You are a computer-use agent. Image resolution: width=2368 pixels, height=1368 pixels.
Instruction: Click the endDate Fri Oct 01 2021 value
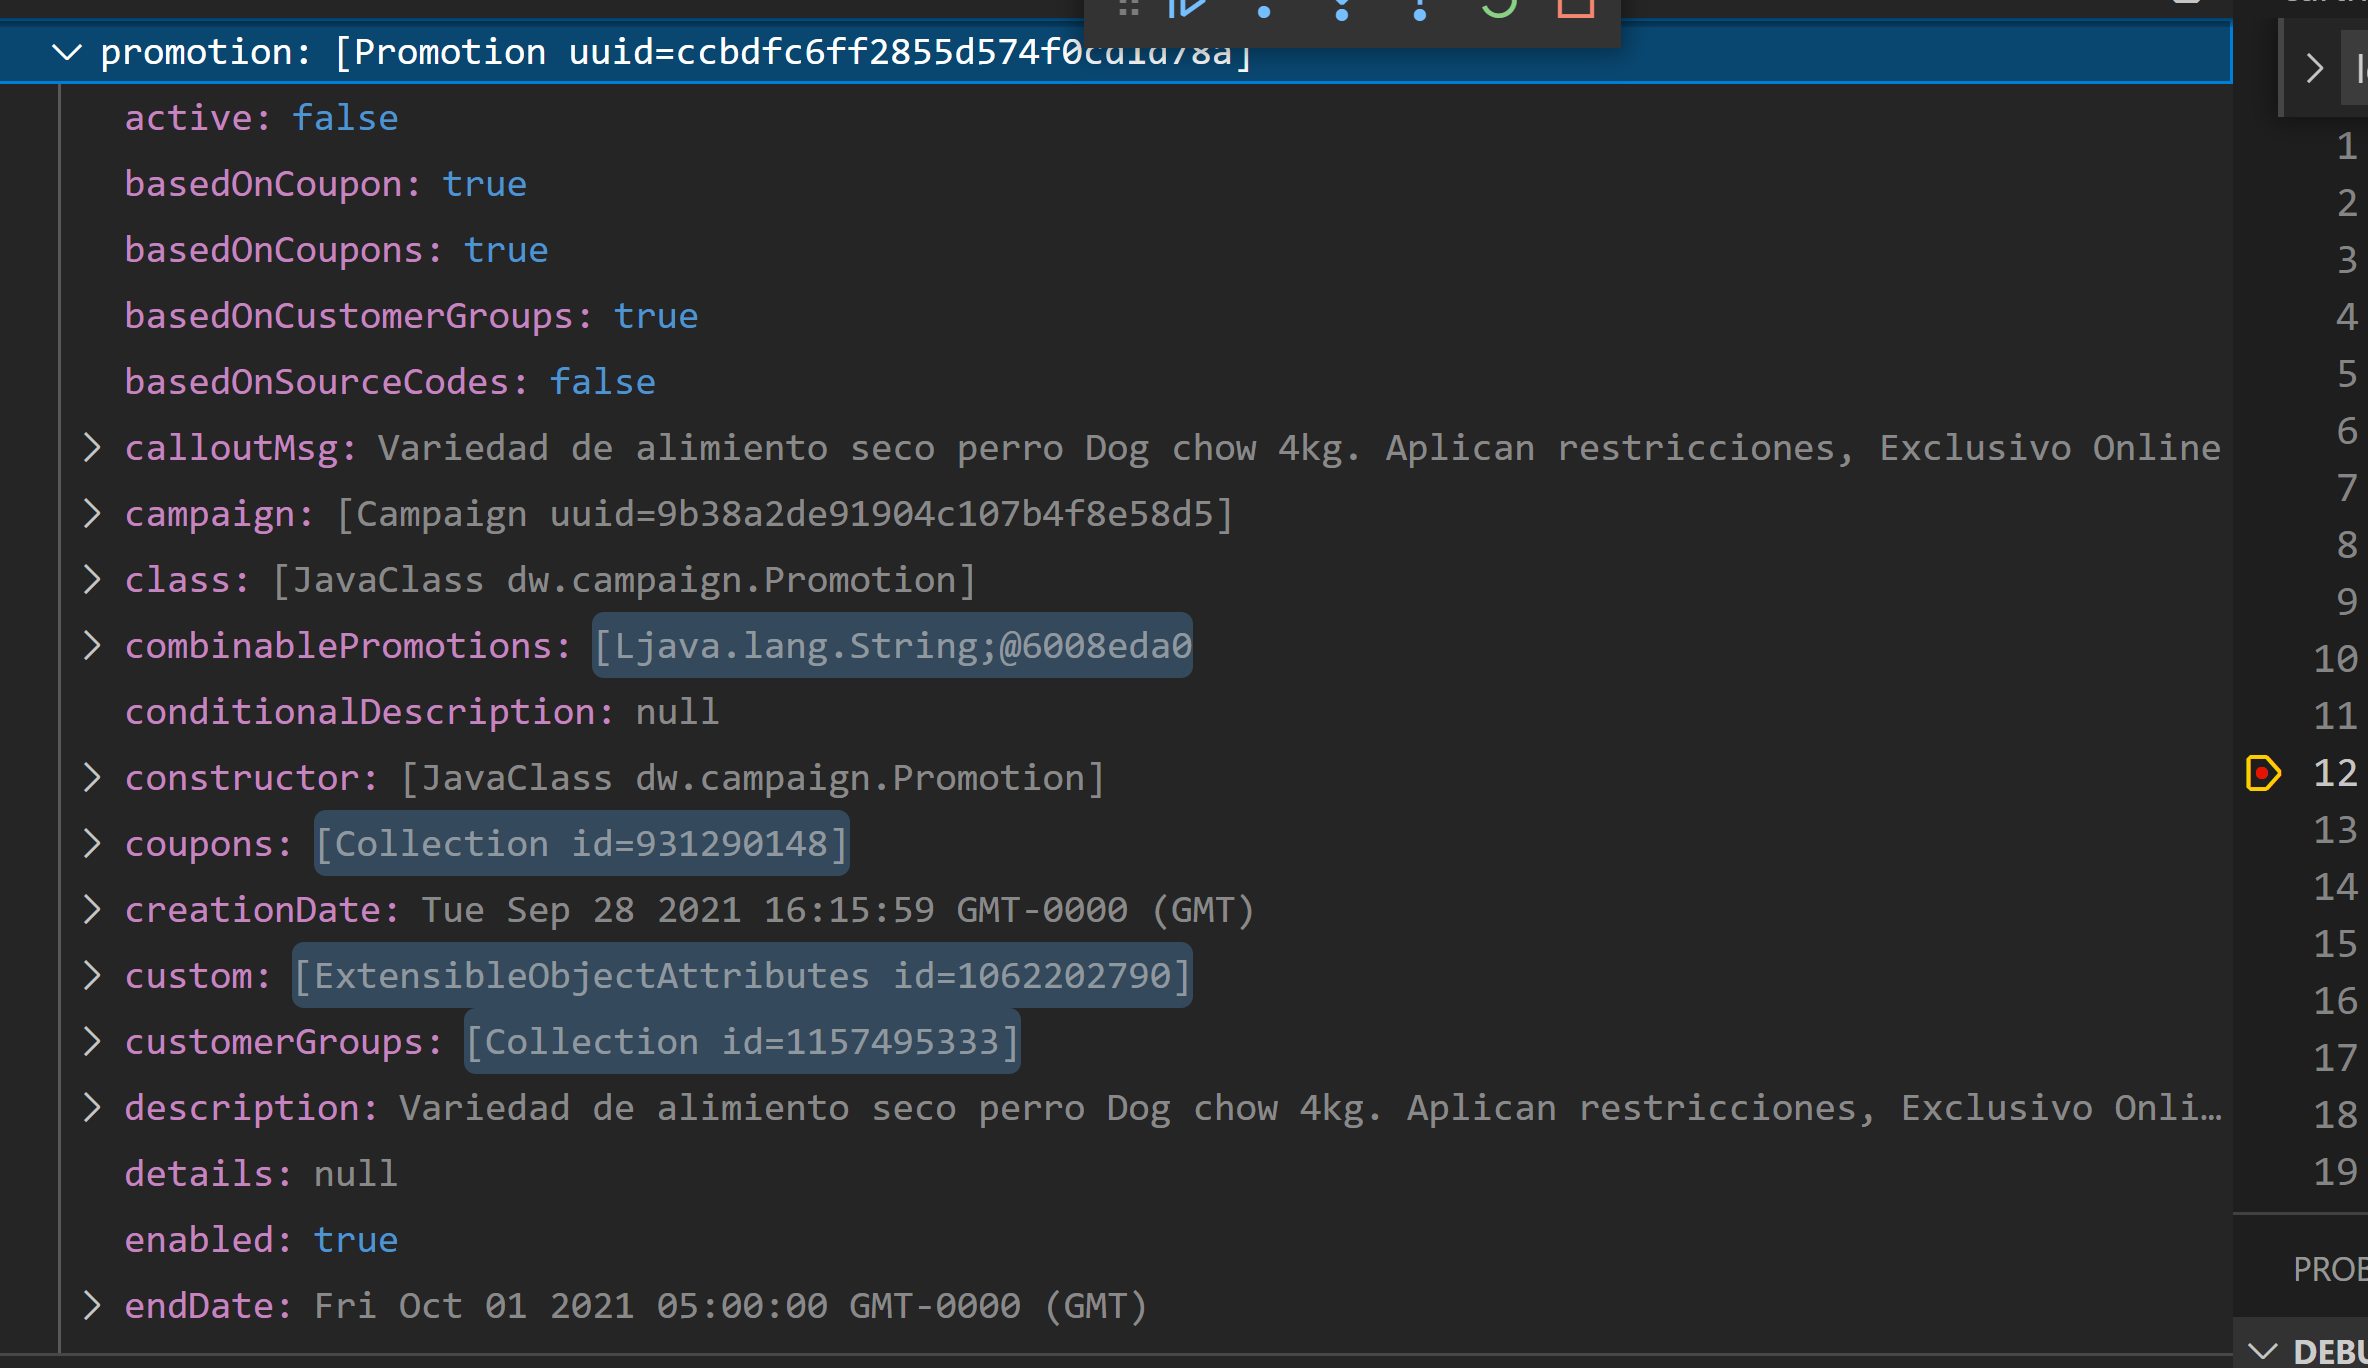[x=731, y=1306]
